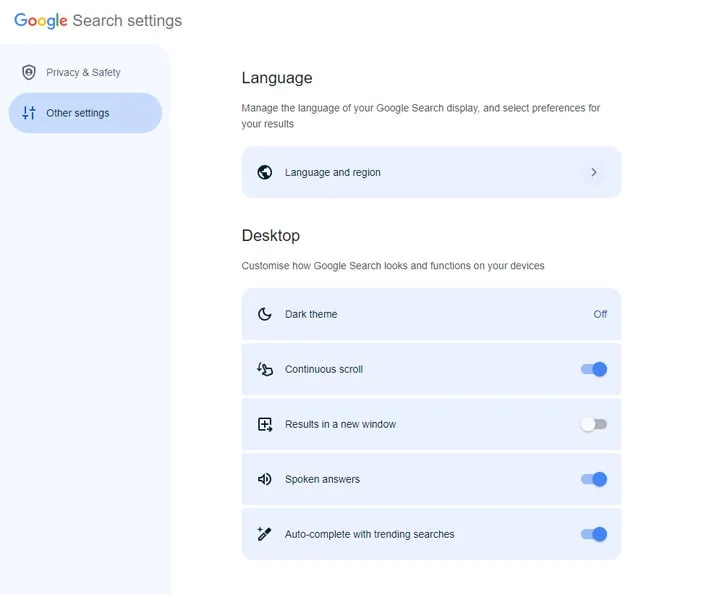Click Auto-complete with trending searches label
The width and height of the screenshot is (720, 595).
370,534
